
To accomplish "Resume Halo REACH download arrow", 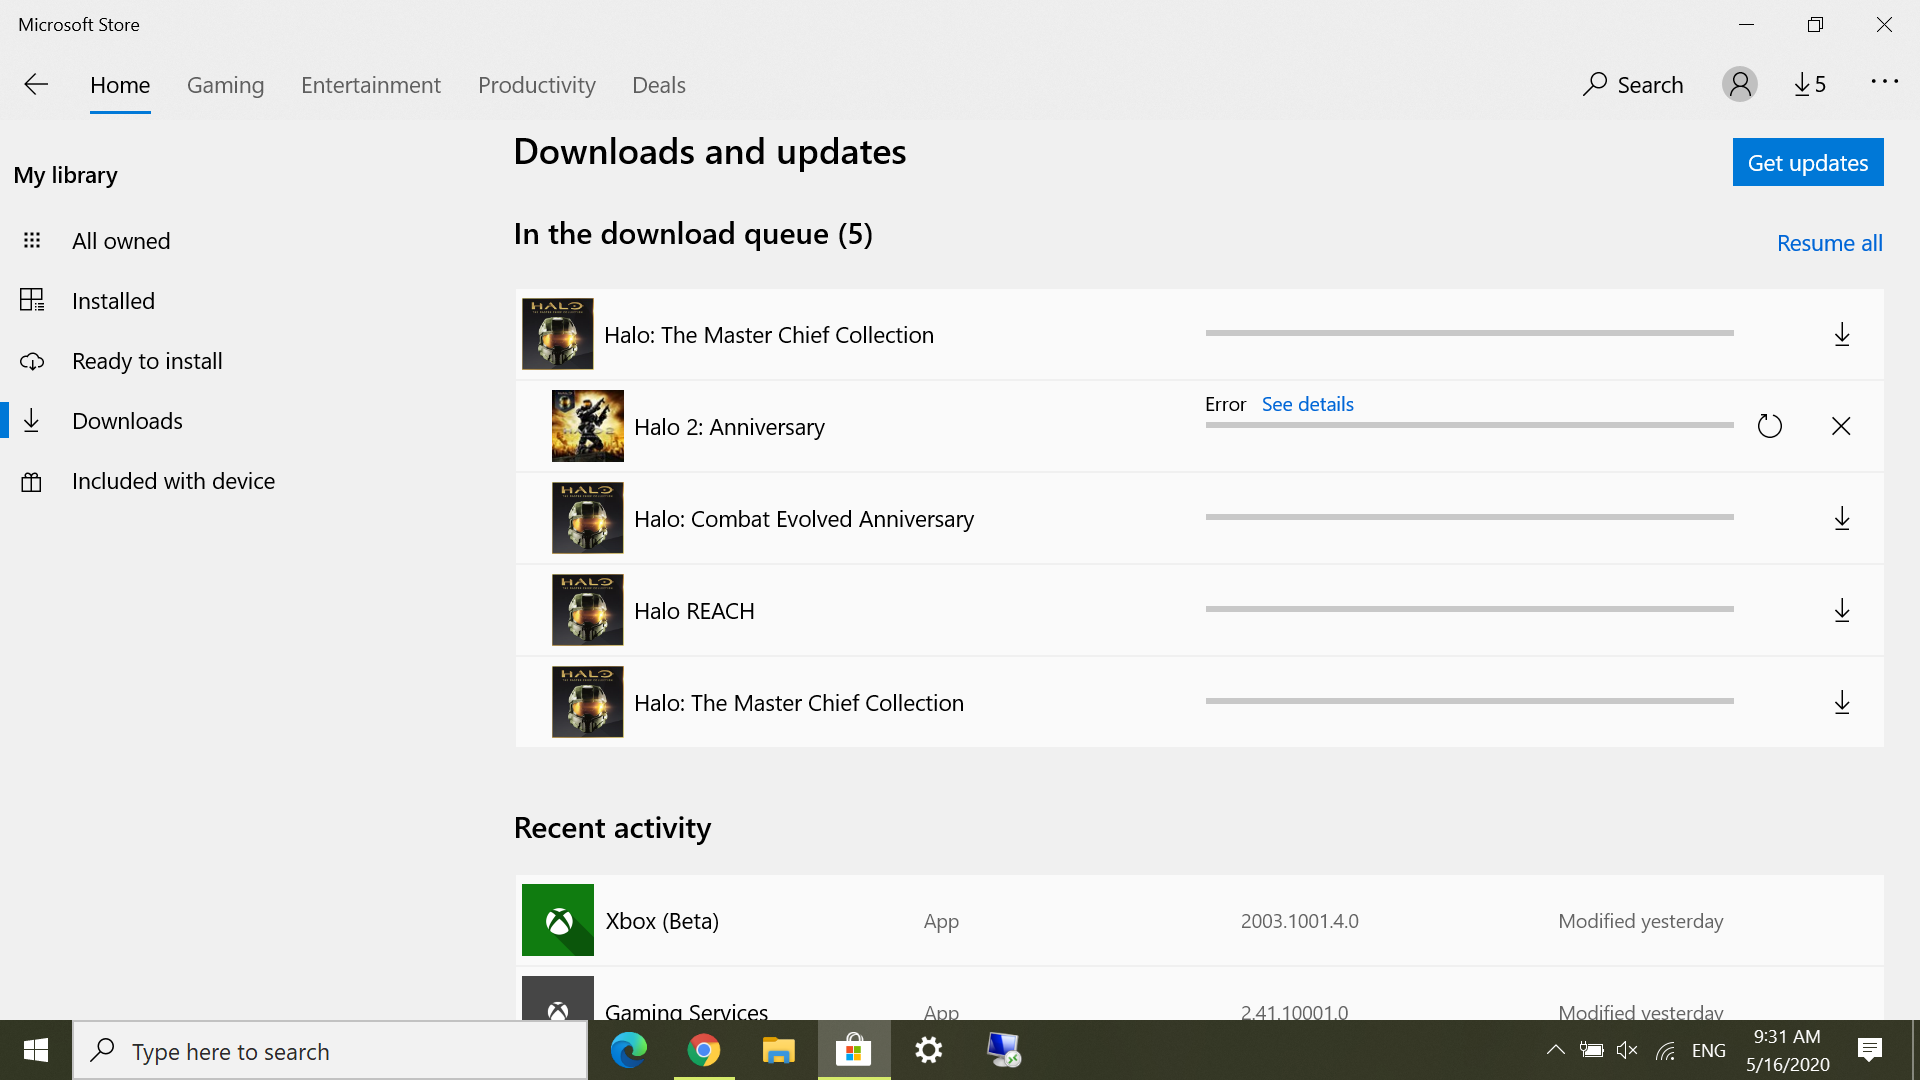I will pos(1841,610).
